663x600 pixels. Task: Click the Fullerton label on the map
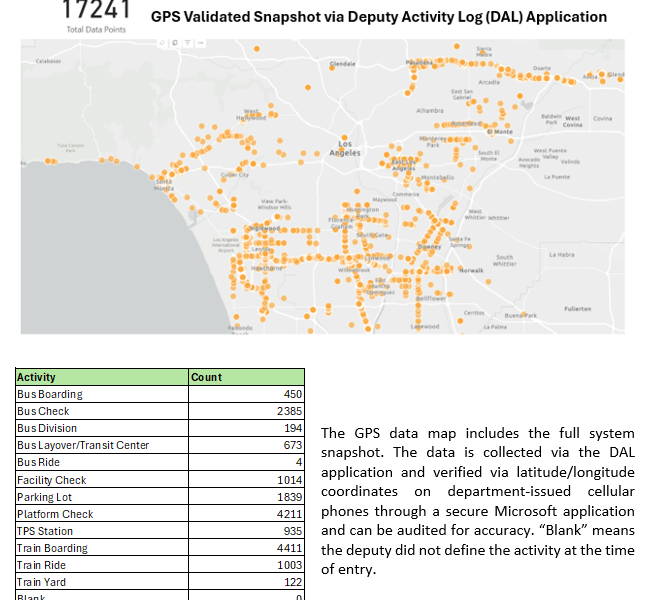tap(577, 309)
